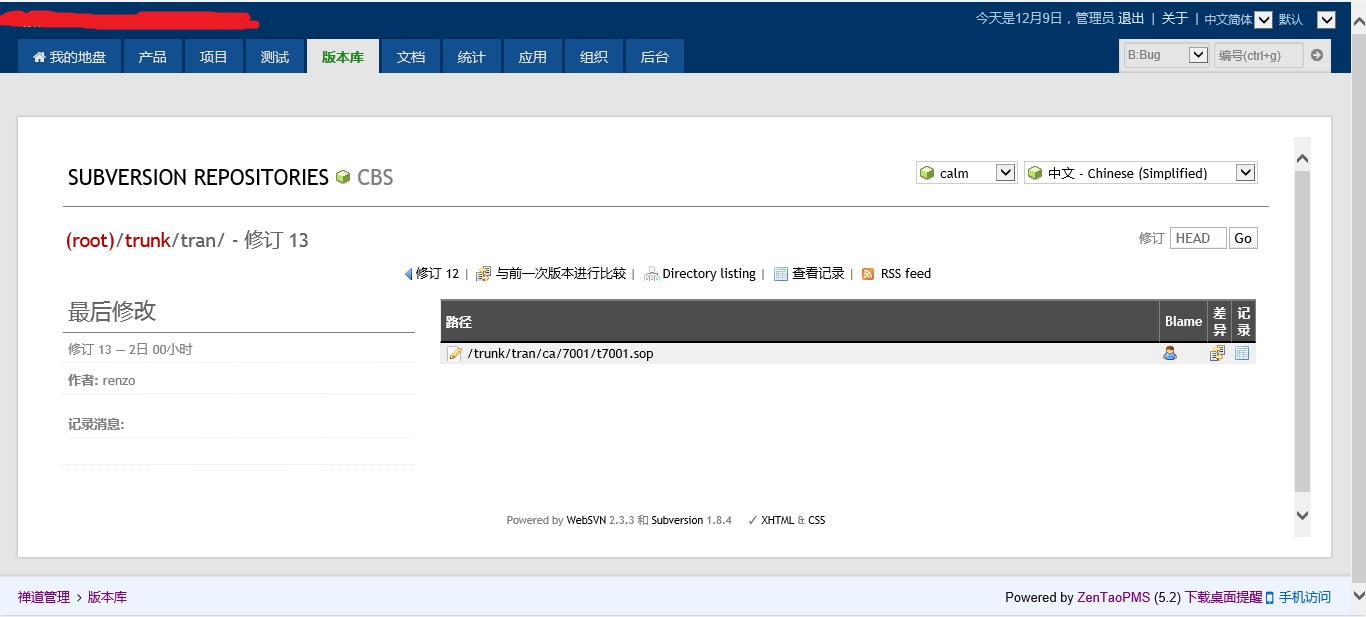Click 下载桌面提醒 link
This screenshot has height=617, width=1366.
[x=1224, y=597]
